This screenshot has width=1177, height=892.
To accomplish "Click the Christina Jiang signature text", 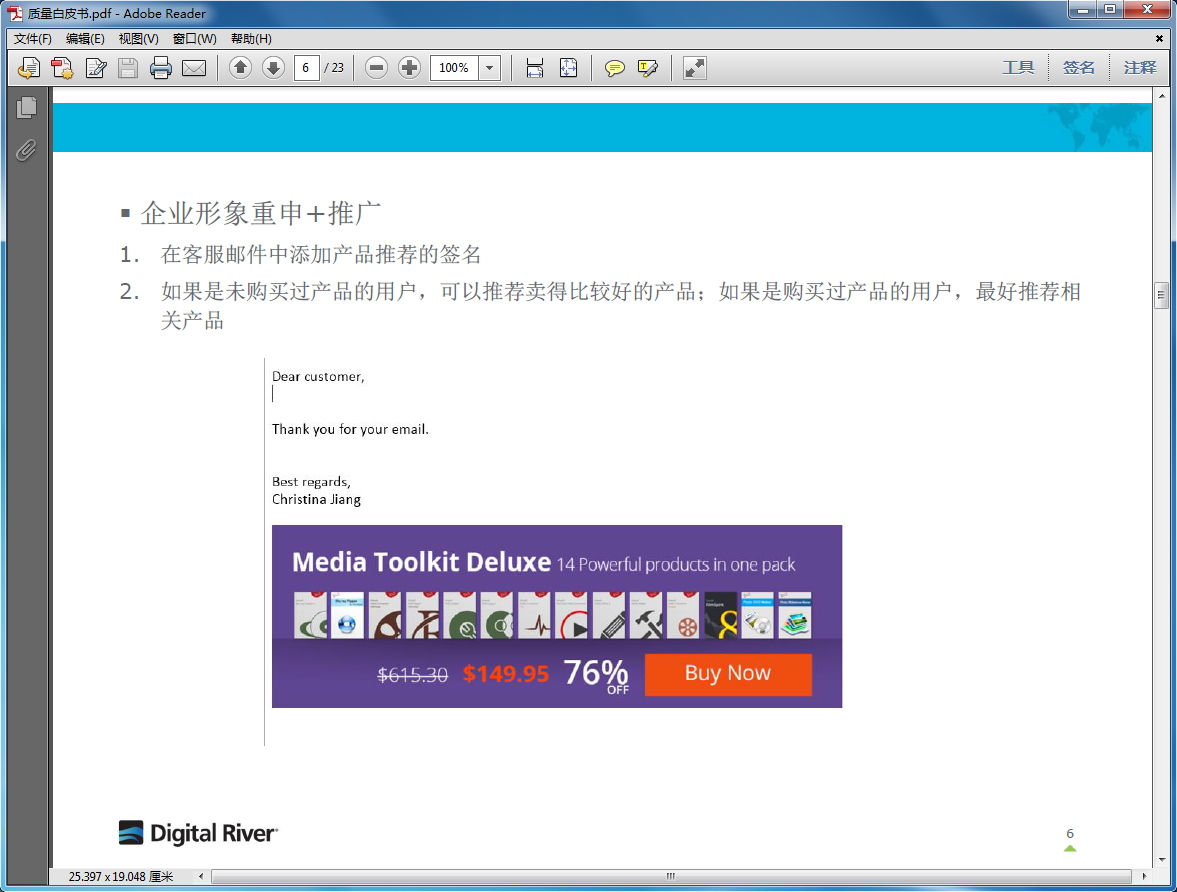I will [x=316, y=499].
